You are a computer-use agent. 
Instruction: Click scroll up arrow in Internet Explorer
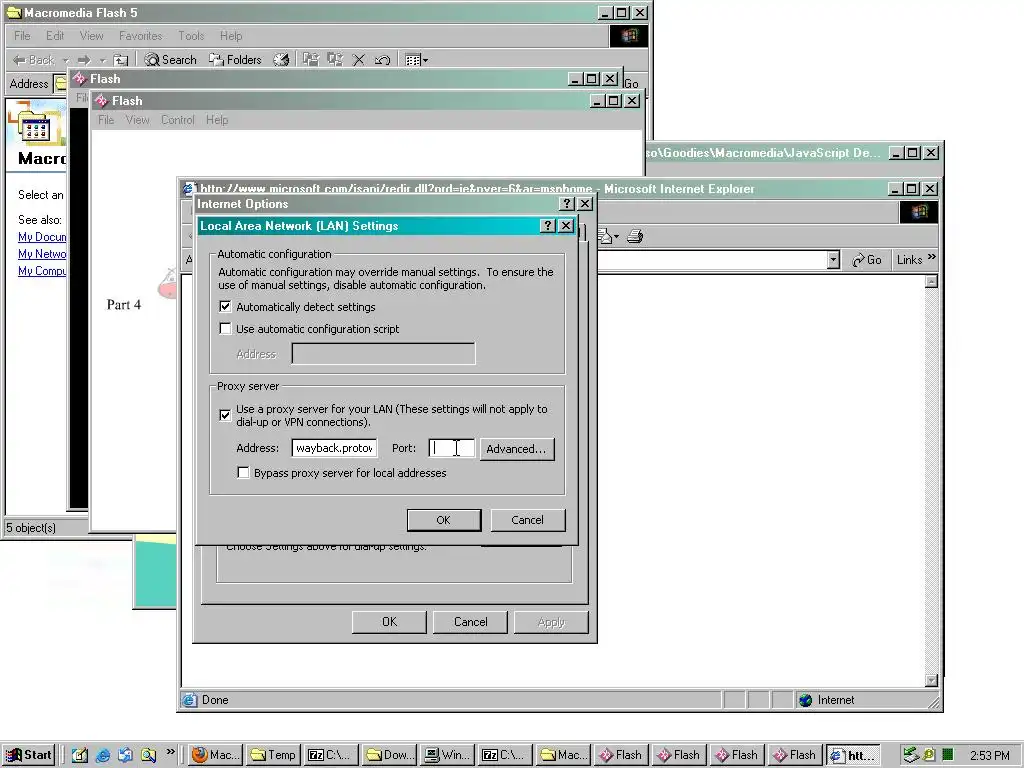932,281
